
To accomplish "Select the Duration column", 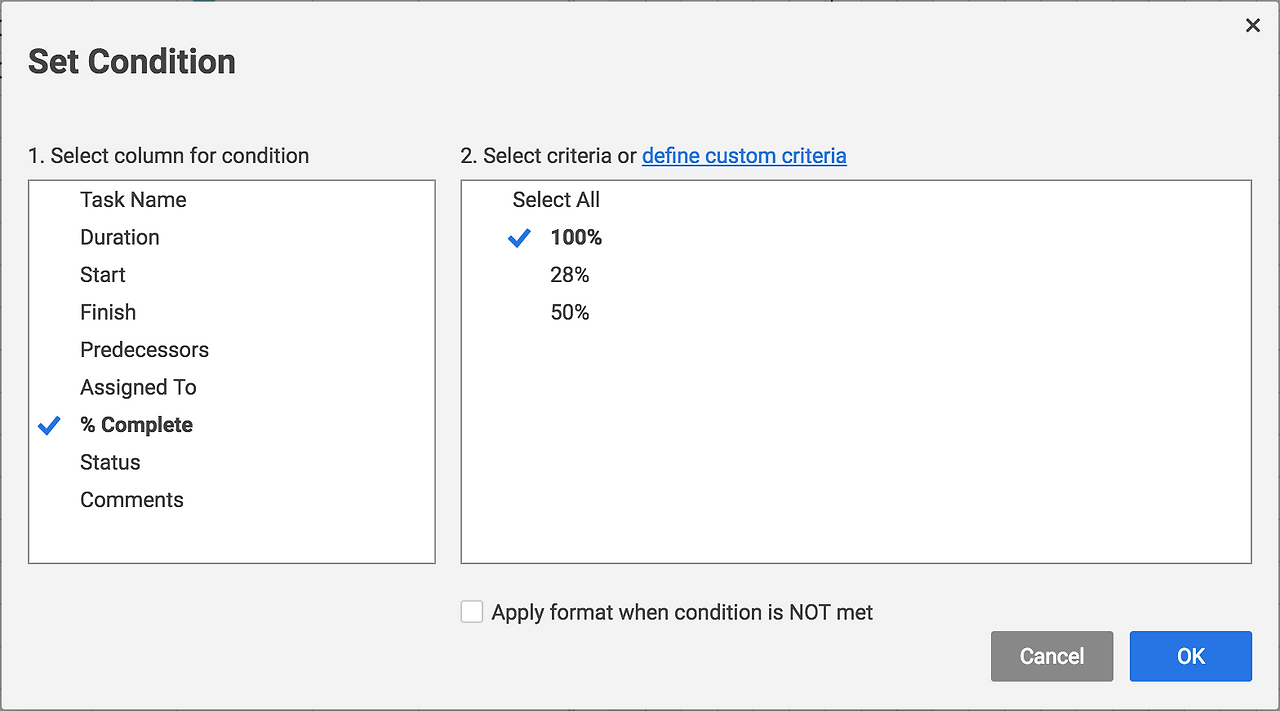I will coord(120,237).
